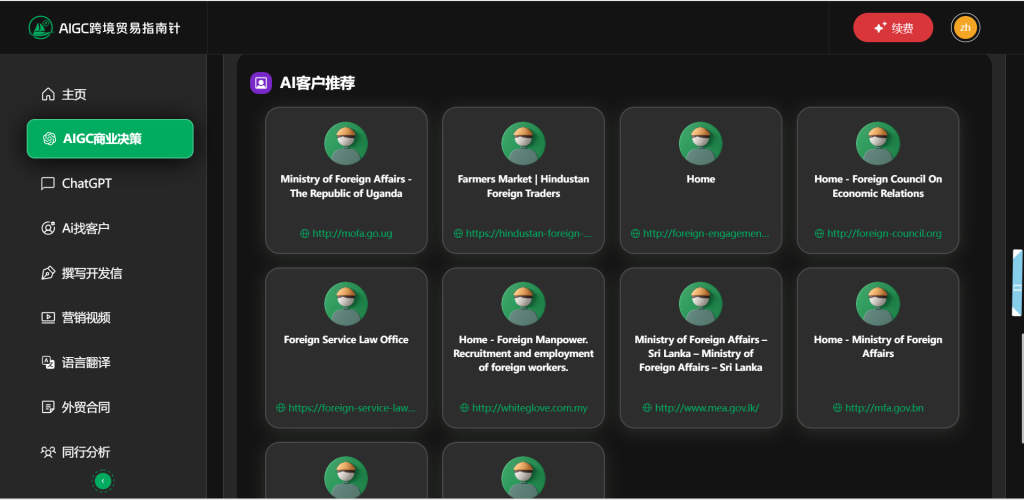Collapse sidebar with green arrow button
The height and width of the screenshot is (500, 1024).
point(102,481)
